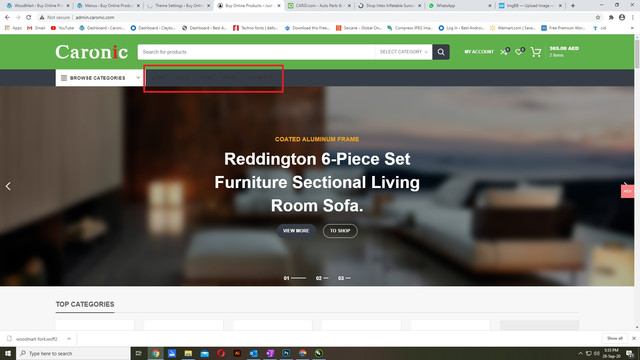Open Photoshop from taskbar

[286, 353]
